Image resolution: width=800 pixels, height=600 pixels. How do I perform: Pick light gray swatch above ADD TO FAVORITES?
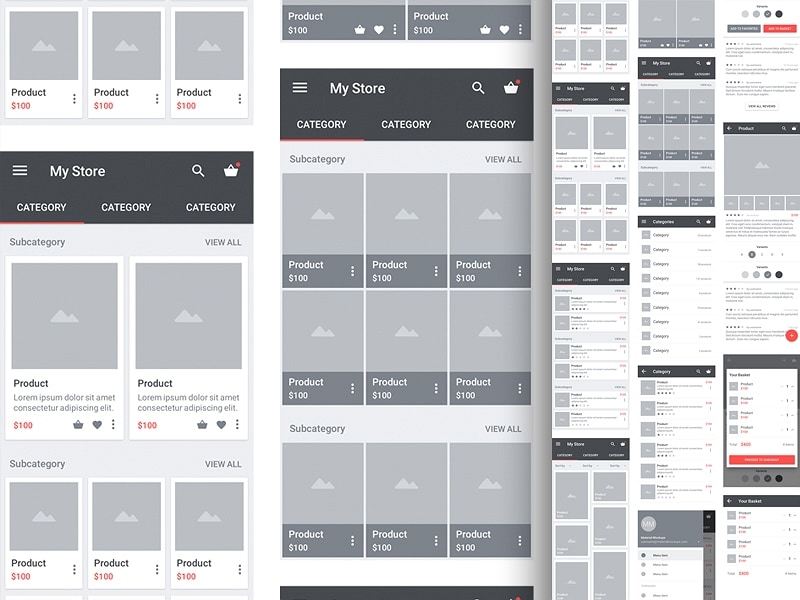tap(745, 14)
